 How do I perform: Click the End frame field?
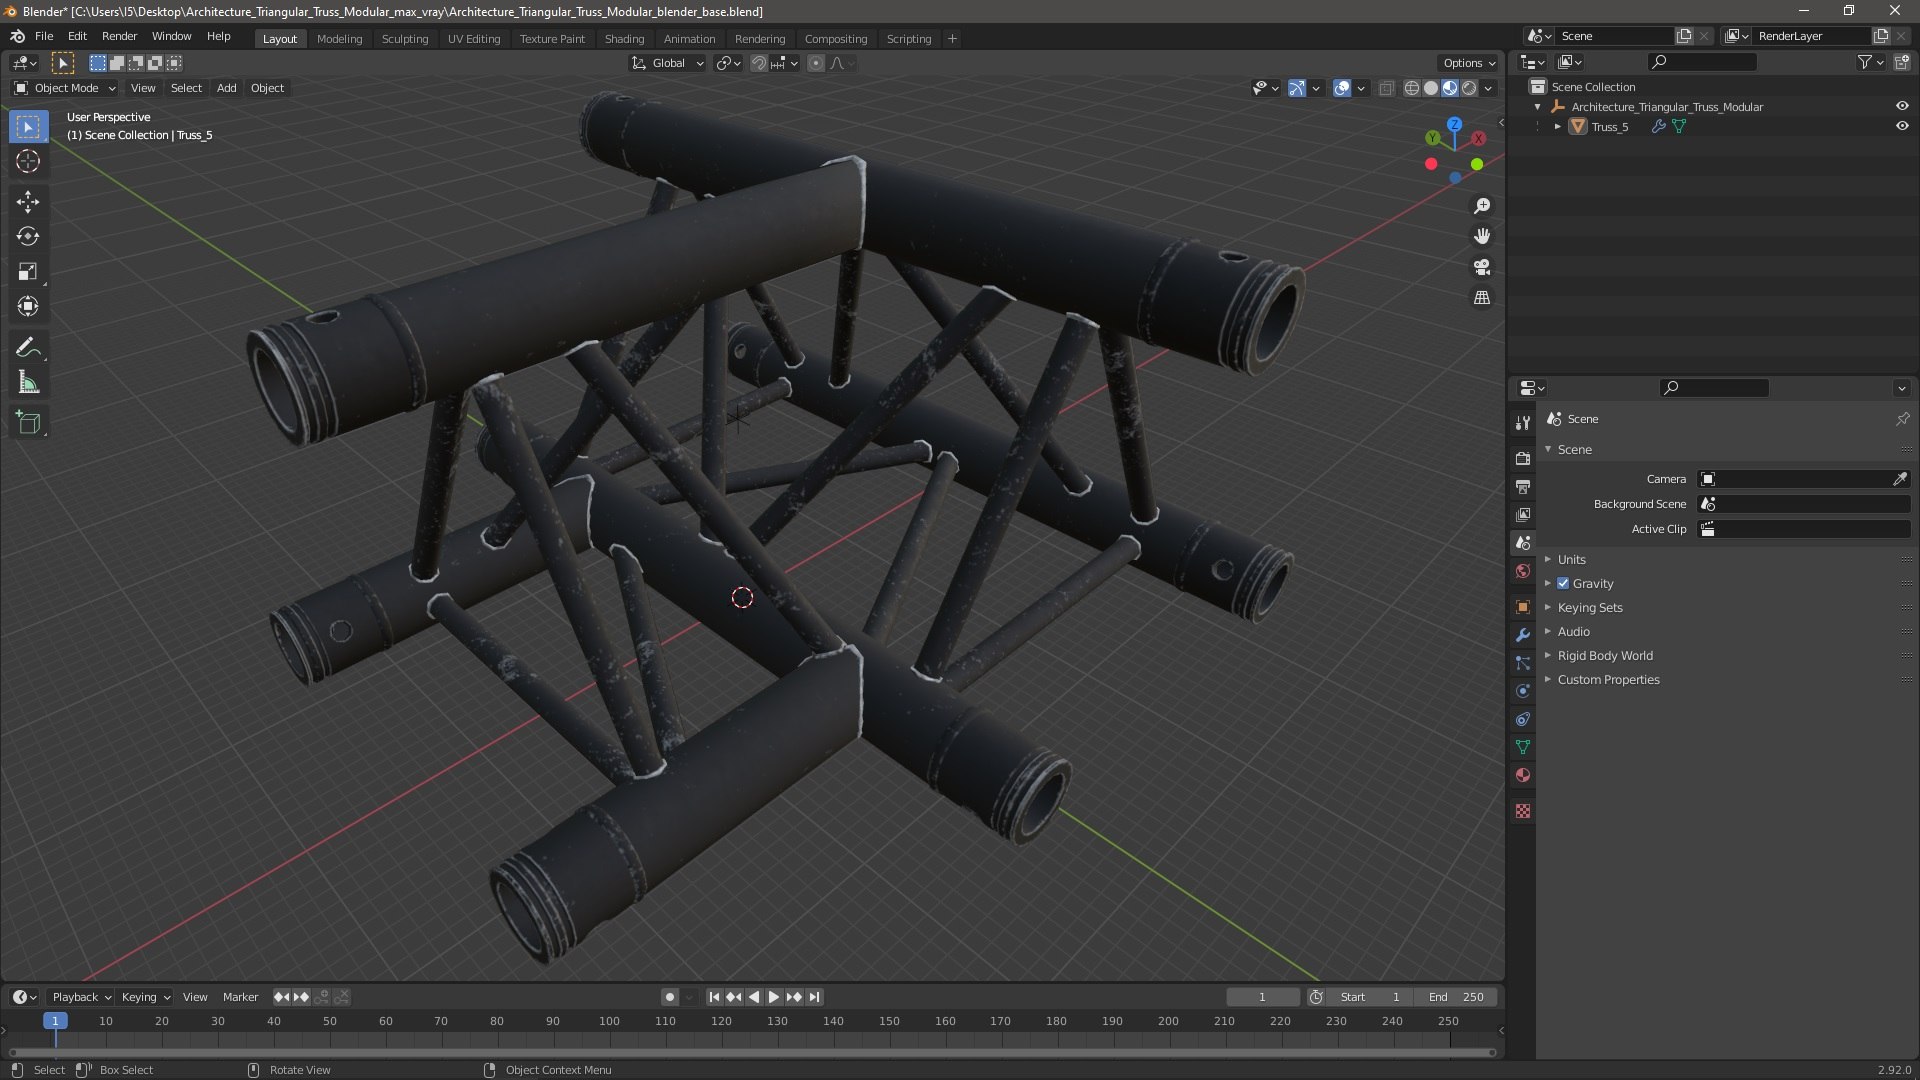click(x=1456, y=997)
